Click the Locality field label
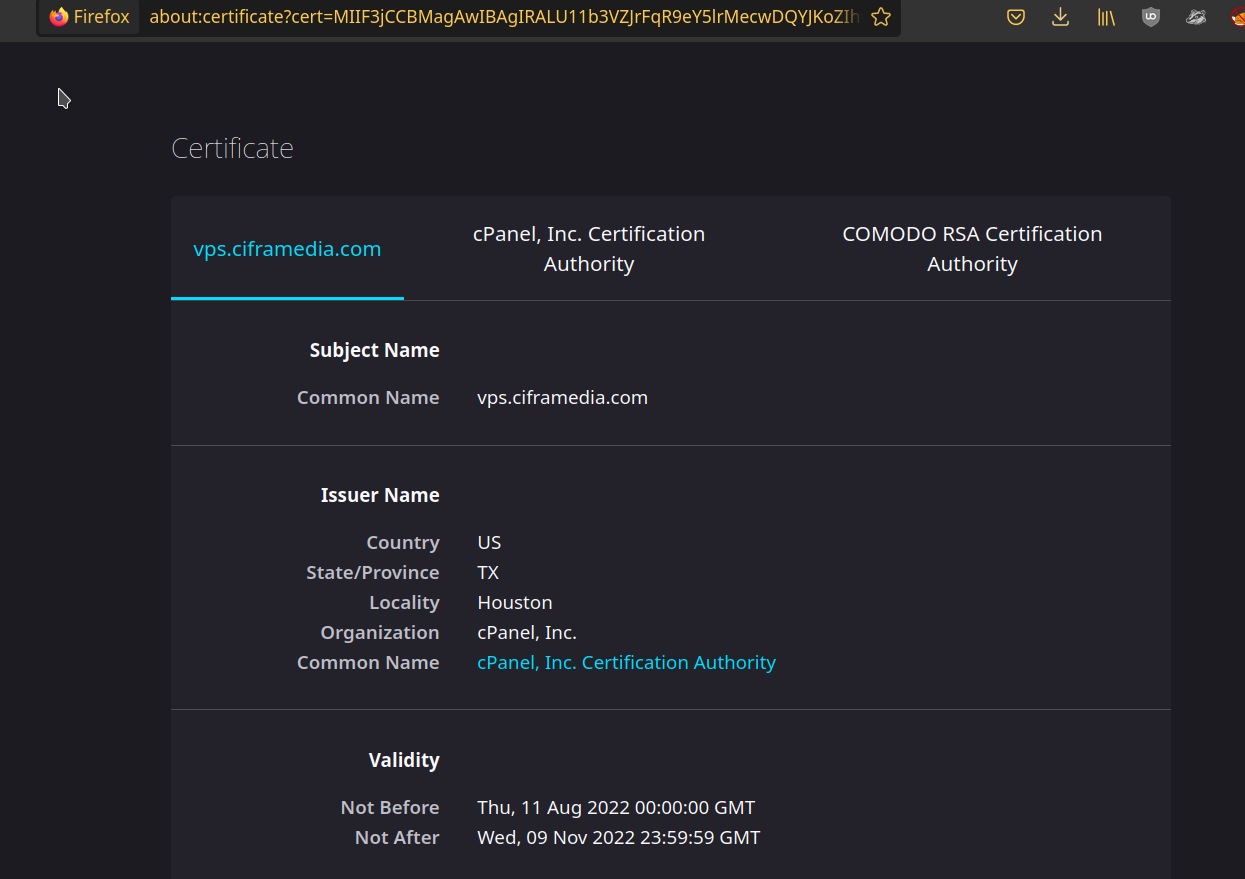1245x879 pixels. point(404,603)
